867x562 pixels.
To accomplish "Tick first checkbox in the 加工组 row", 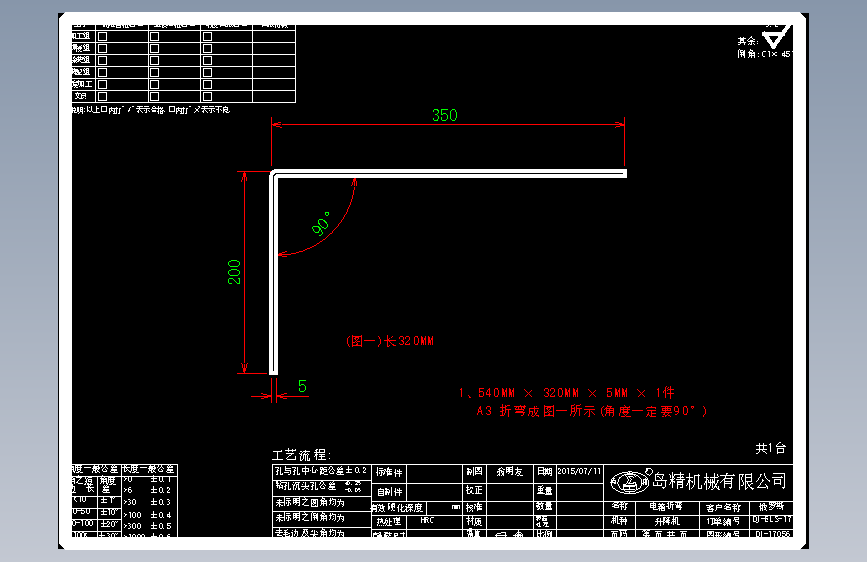I will click(x=102, y=36).
